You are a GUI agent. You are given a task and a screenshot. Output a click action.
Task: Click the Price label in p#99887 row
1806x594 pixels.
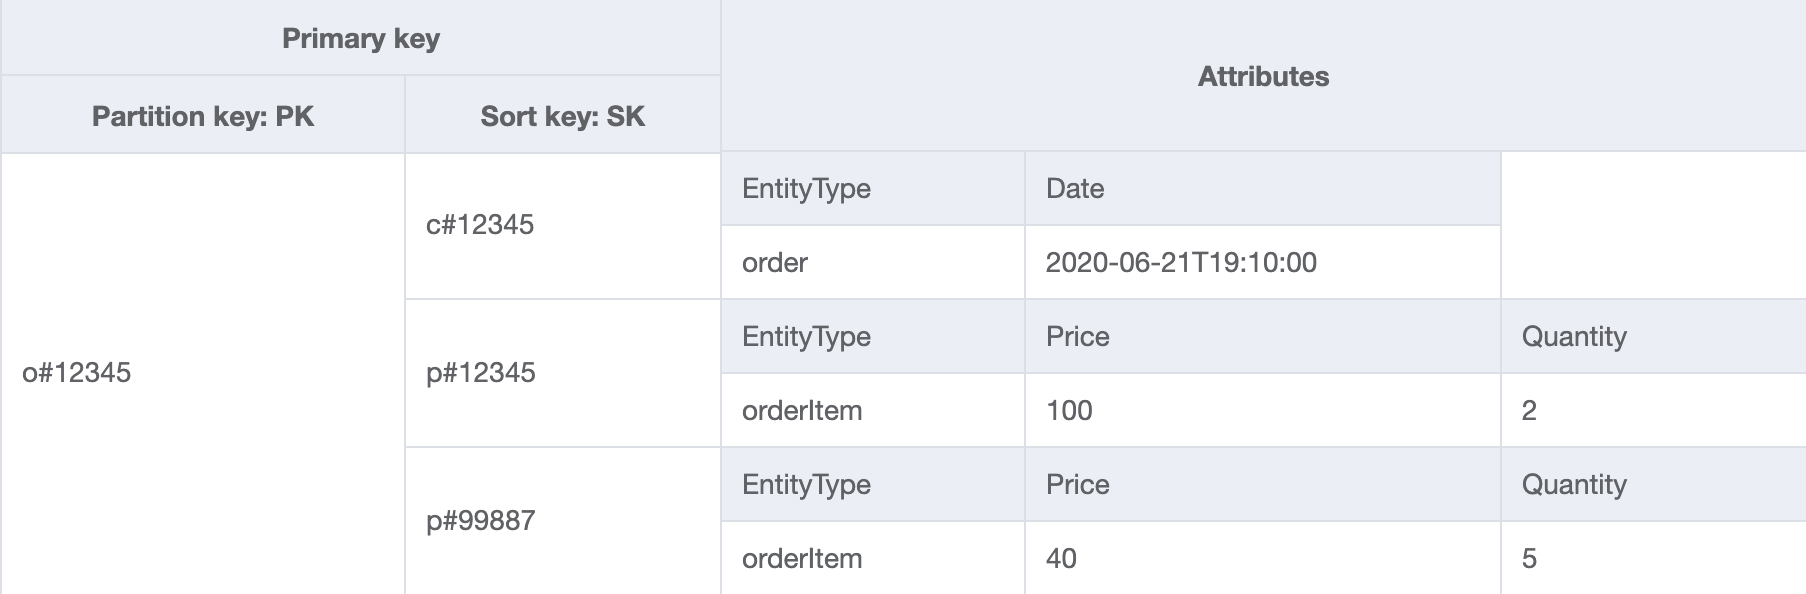1263,484
